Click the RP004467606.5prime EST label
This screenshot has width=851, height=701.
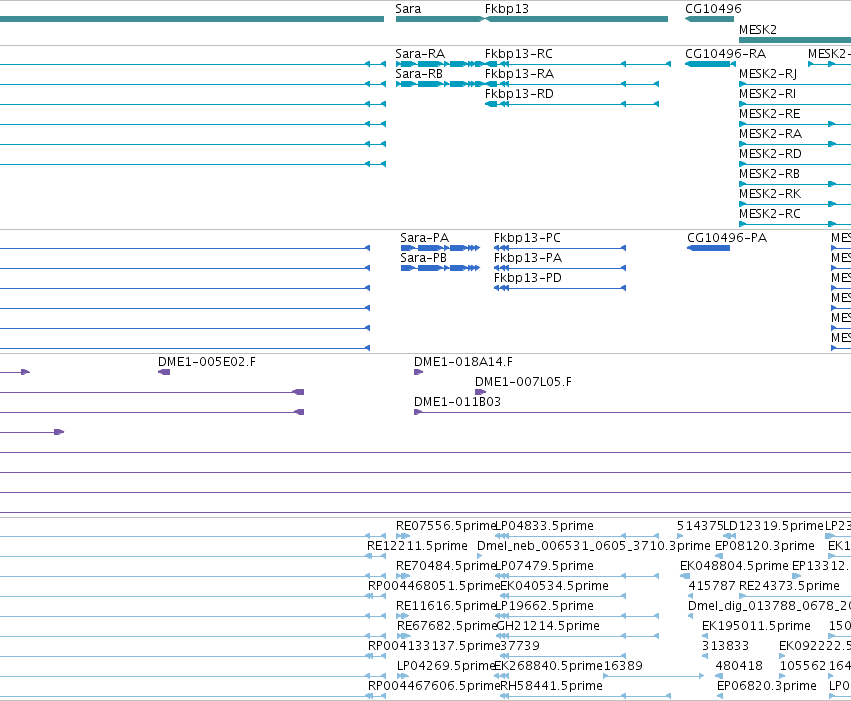click(433, 686)
